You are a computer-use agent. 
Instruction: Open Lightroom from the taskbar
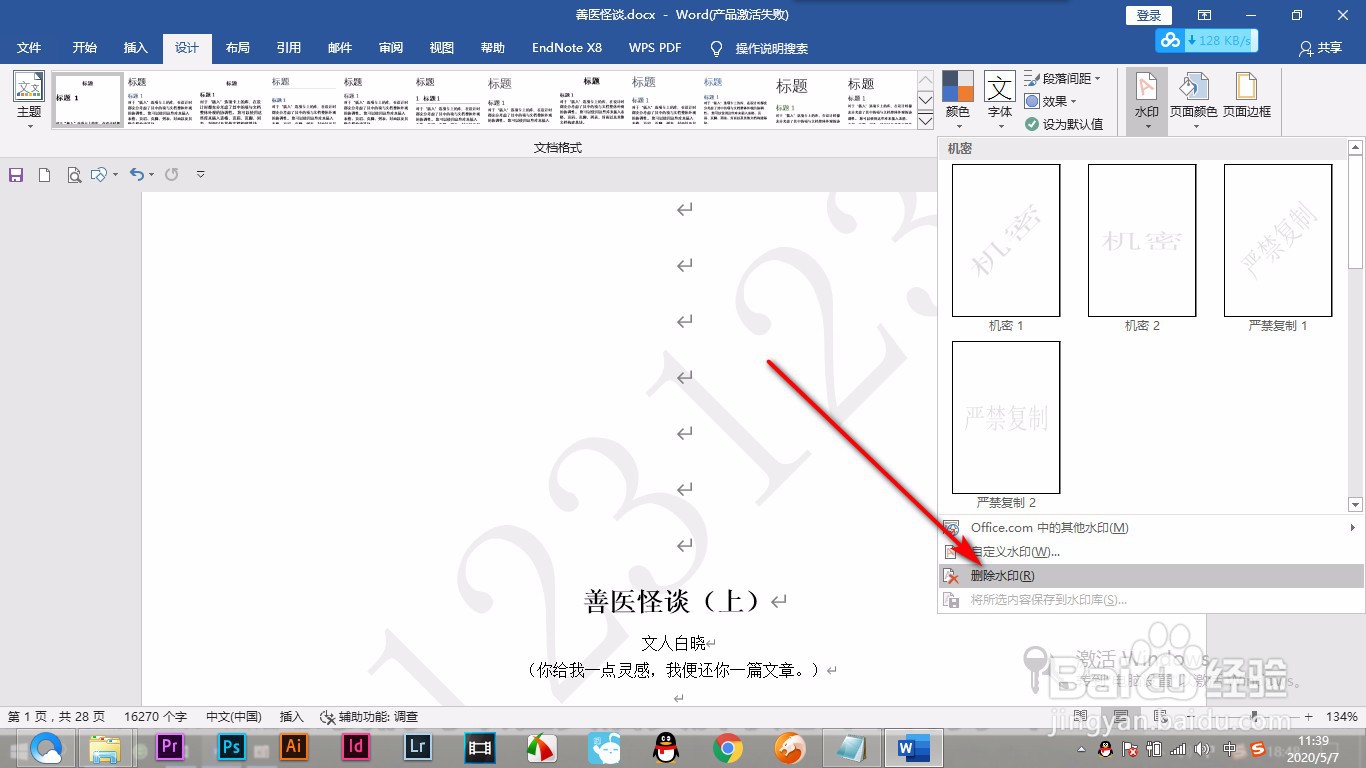point(418,747)
